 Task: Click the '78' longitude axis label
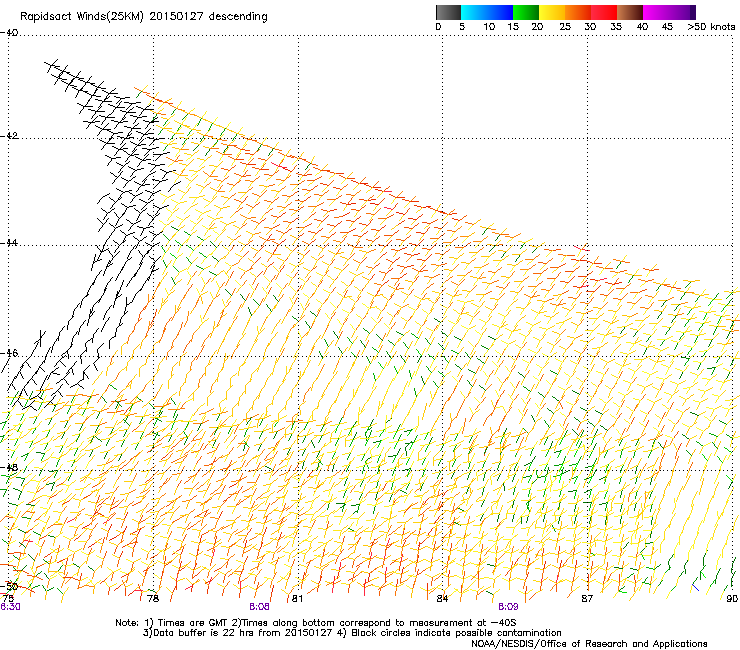click(153, 599)
